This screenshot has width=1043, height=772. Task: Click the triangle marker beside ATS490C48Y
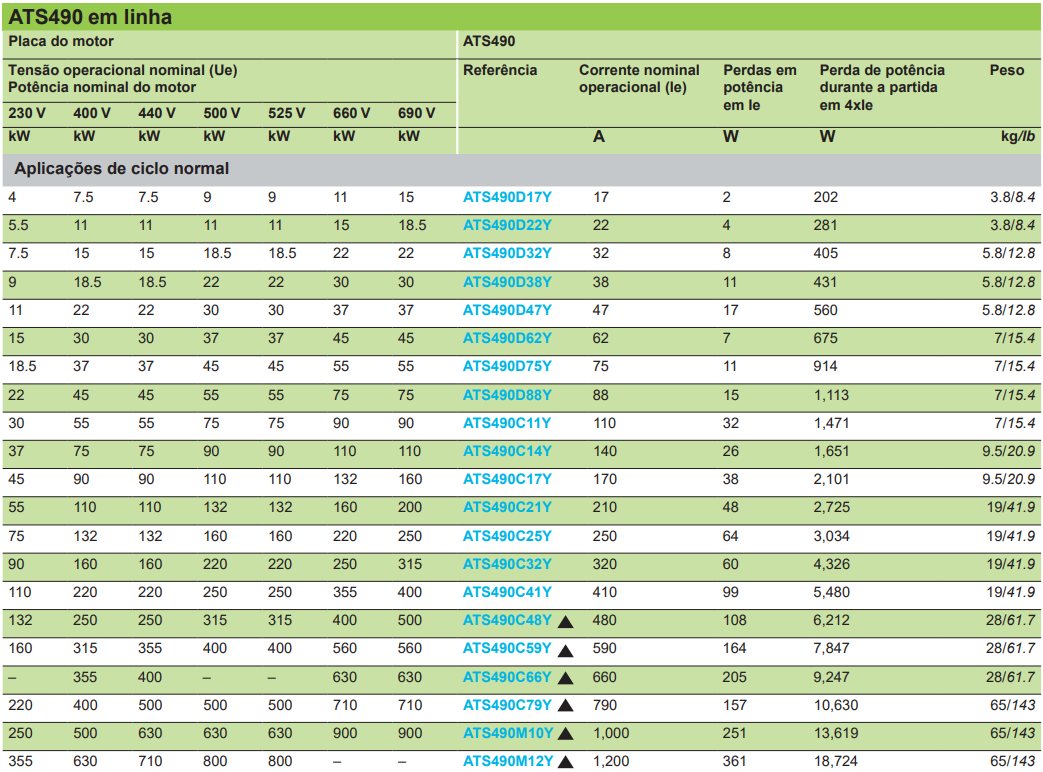tap(565, 622)
